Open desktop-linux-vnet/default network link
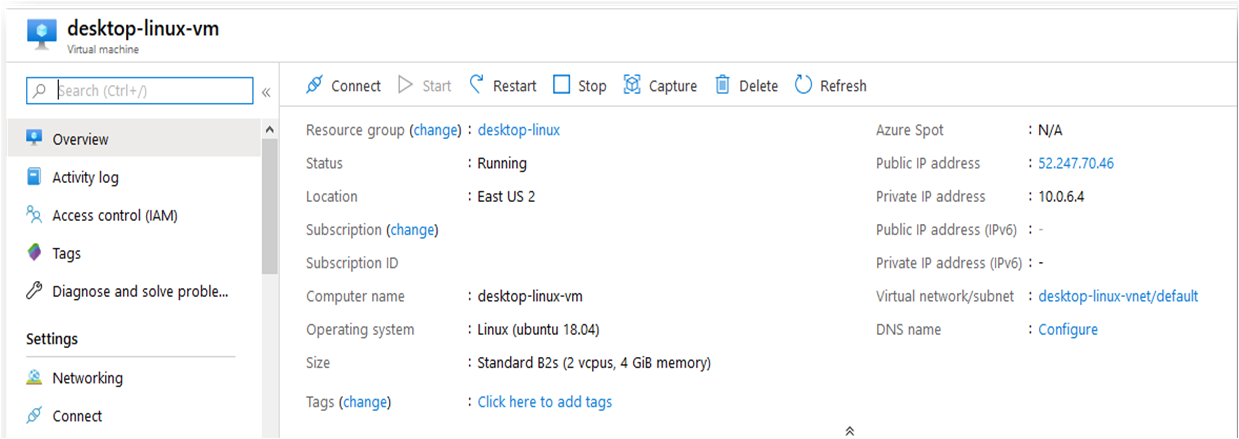The height and width of the screenshot is (439, 1239). [x=1118, y=296]
